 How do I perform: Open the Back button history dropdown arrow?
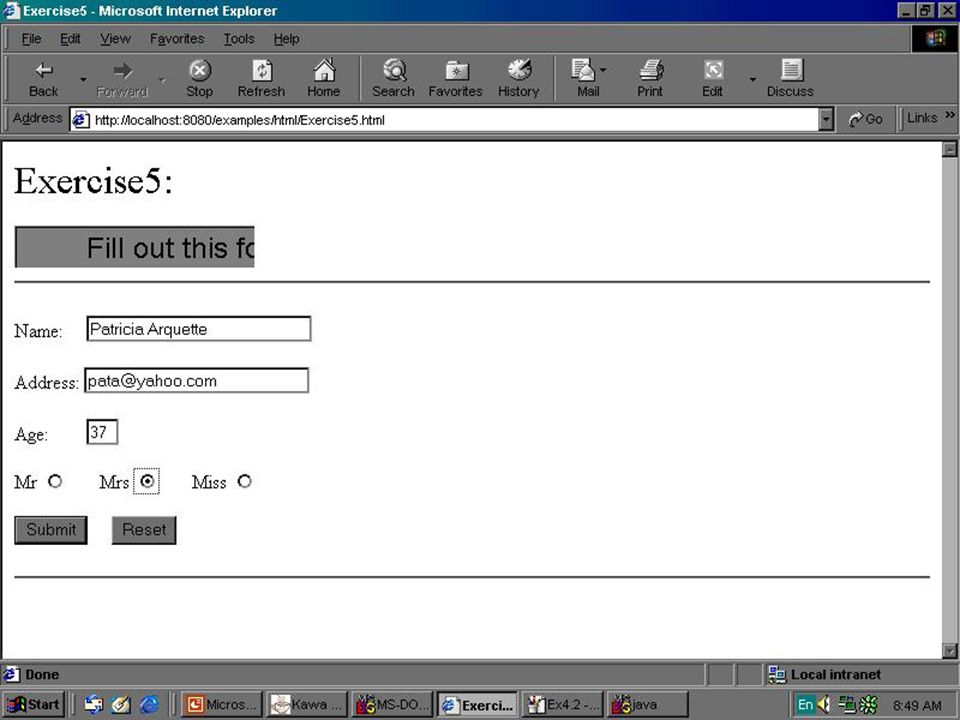[83, 80]
